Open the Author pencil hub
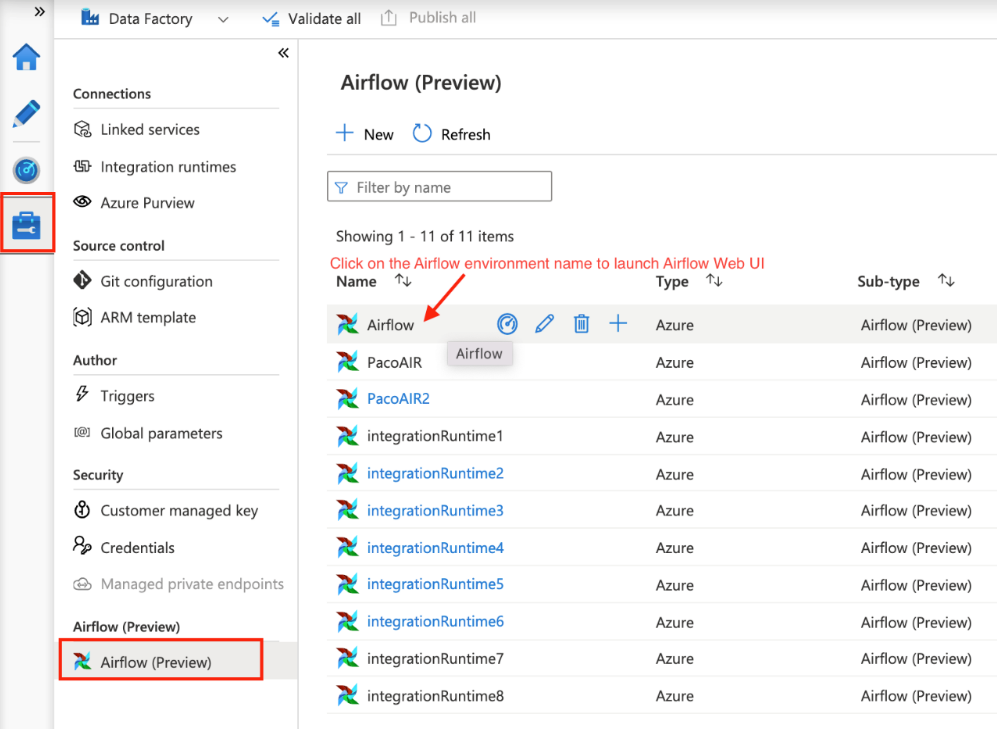Viewport: 997px width, 729px height. pyautogui.click(x=26, y=114)
